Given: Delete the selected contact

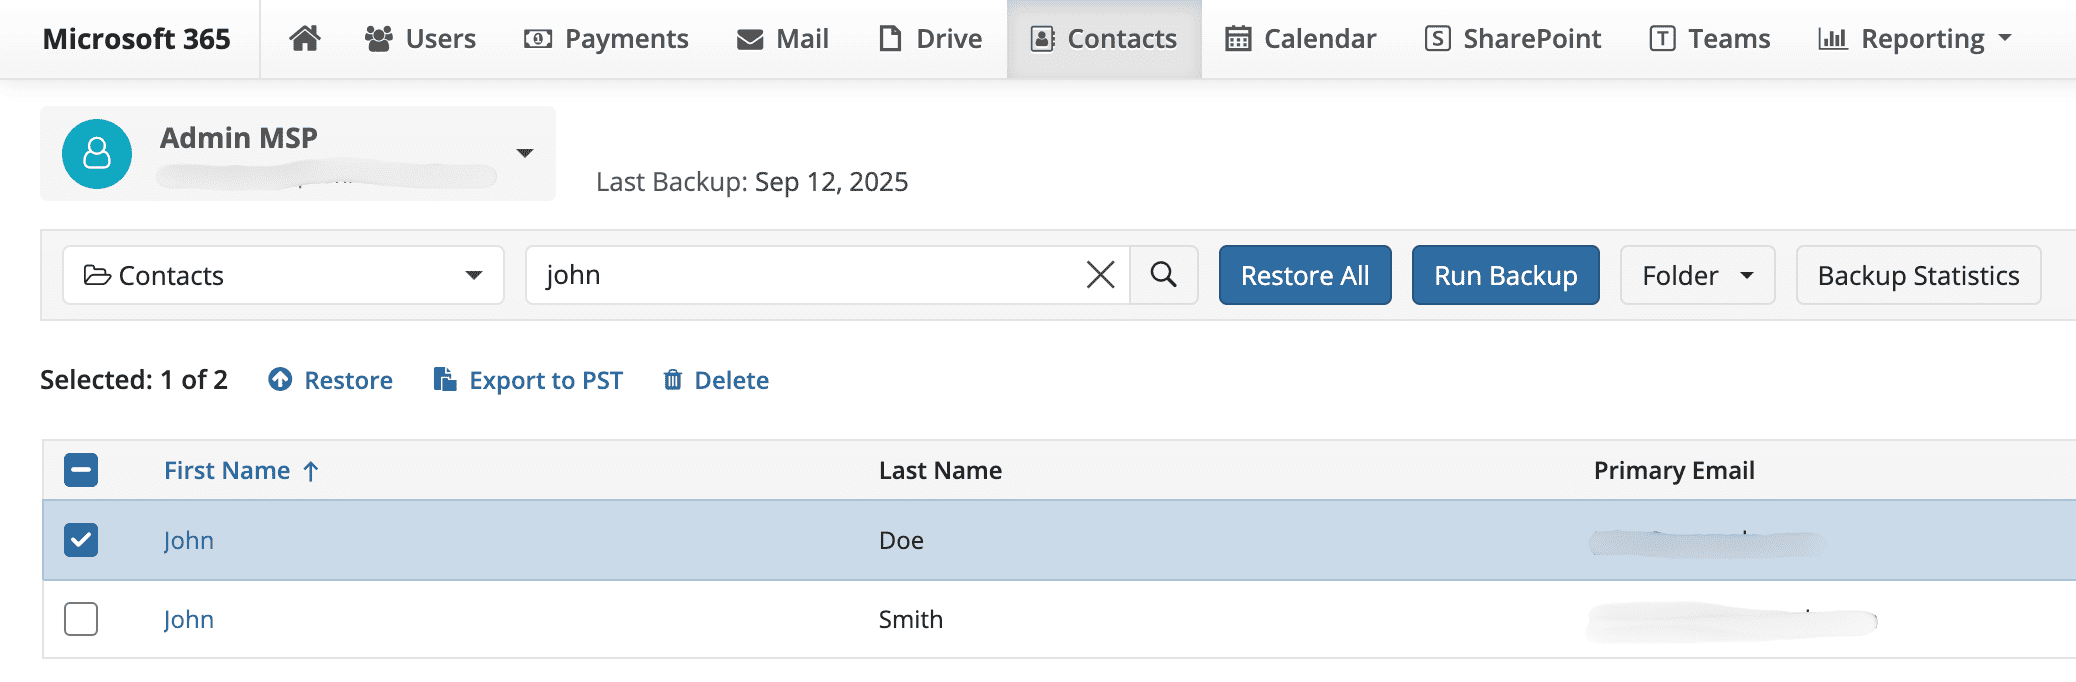Looking at the screenshot, I should pos(716,380).
